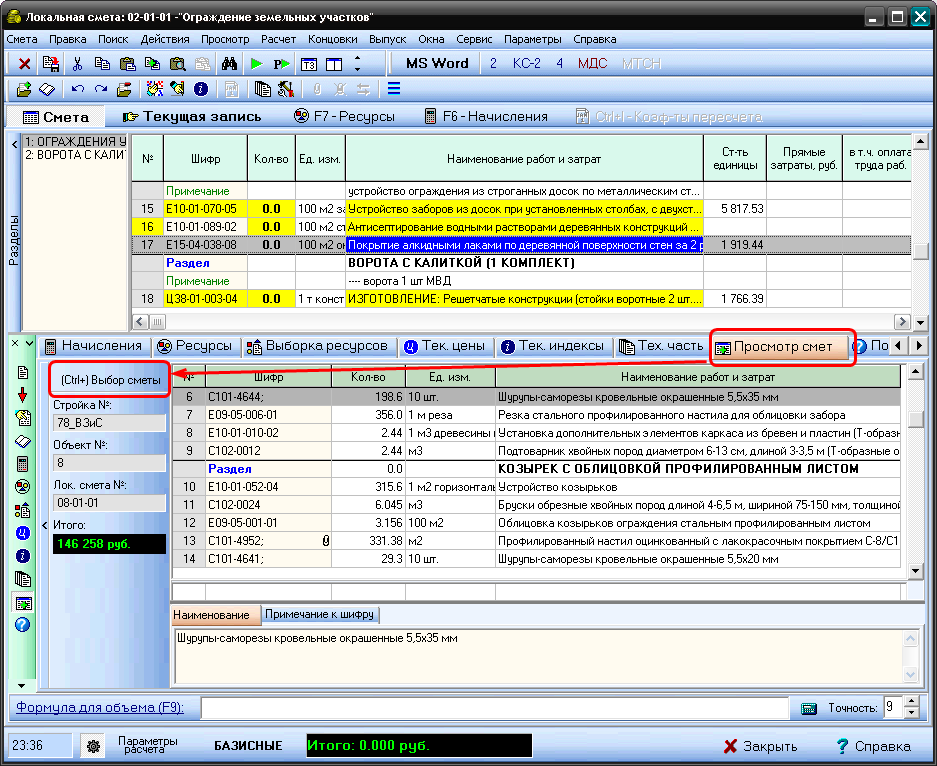This screenshot has width=937, height=766.
Task: Collapse the Разделы panel with the arrow
Action: [x=14, y=145]
